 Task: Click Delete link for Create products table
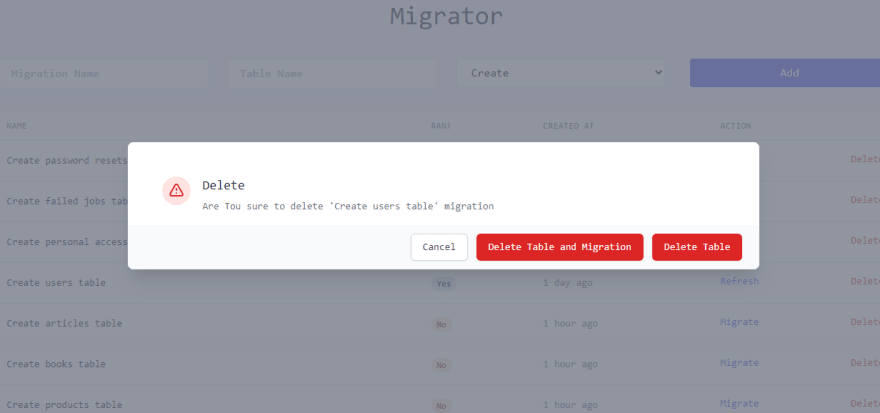coord(865,404)
